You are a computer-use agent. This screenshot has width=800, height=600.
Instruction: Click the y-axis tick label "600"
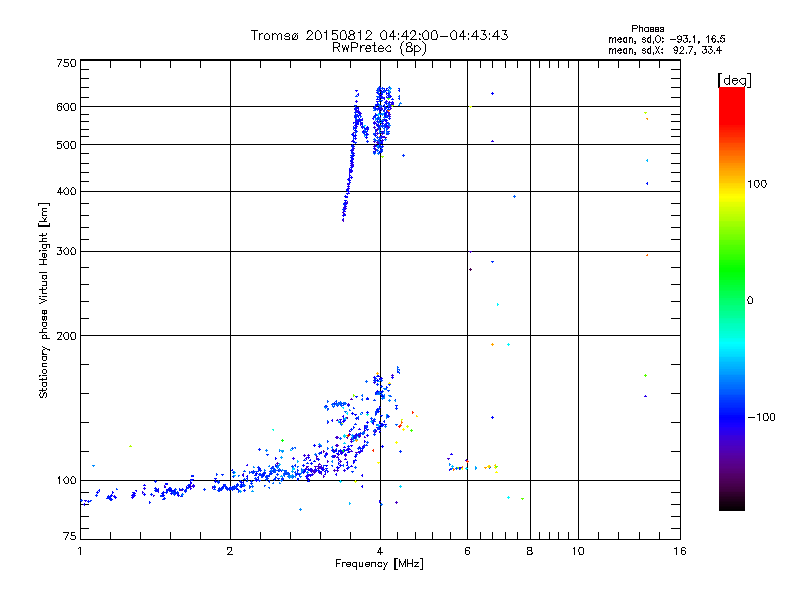[66, 107]
